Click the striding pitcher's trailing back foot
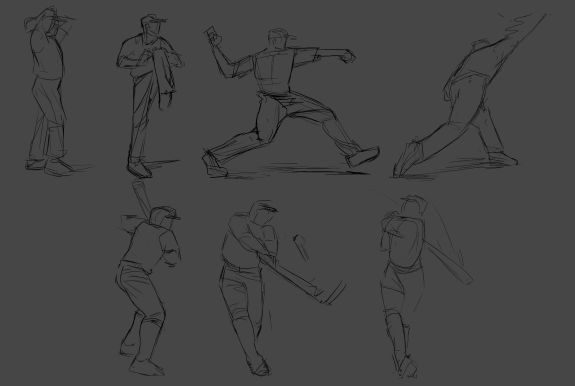Image resolution: width=575 pixels, height=386 pixels. 214,165
